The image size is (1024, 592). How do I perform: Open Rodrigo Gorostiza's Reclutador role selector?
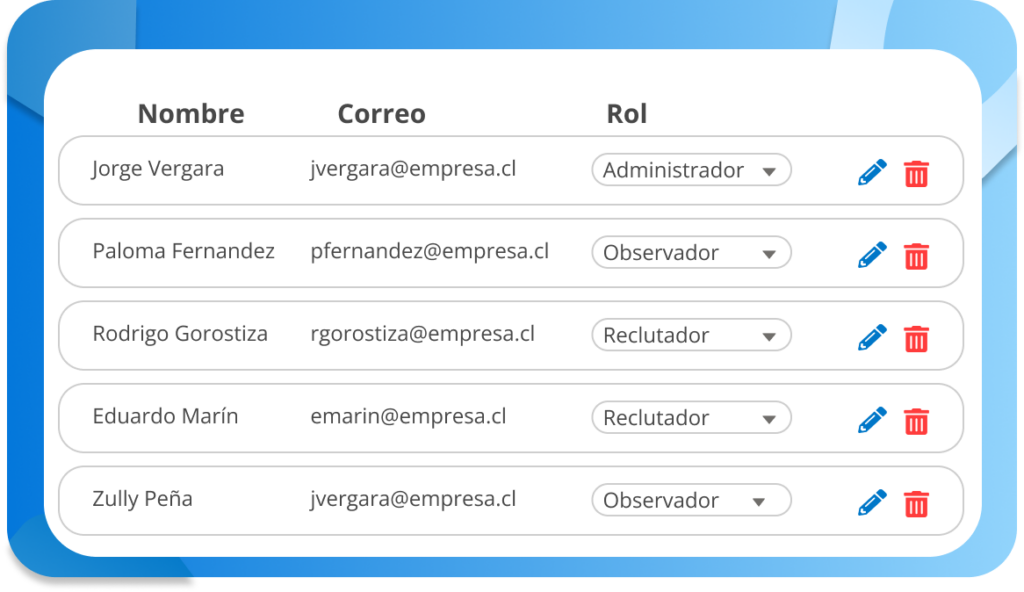pos(691,335)
